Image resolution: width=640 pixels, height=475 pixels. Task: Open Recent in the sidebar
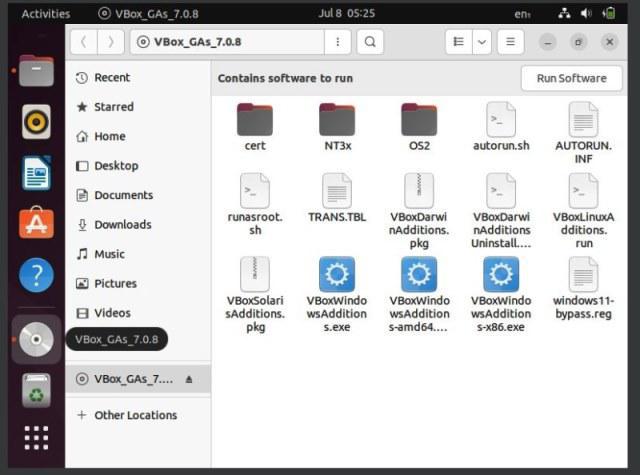[x=138, y=78]
